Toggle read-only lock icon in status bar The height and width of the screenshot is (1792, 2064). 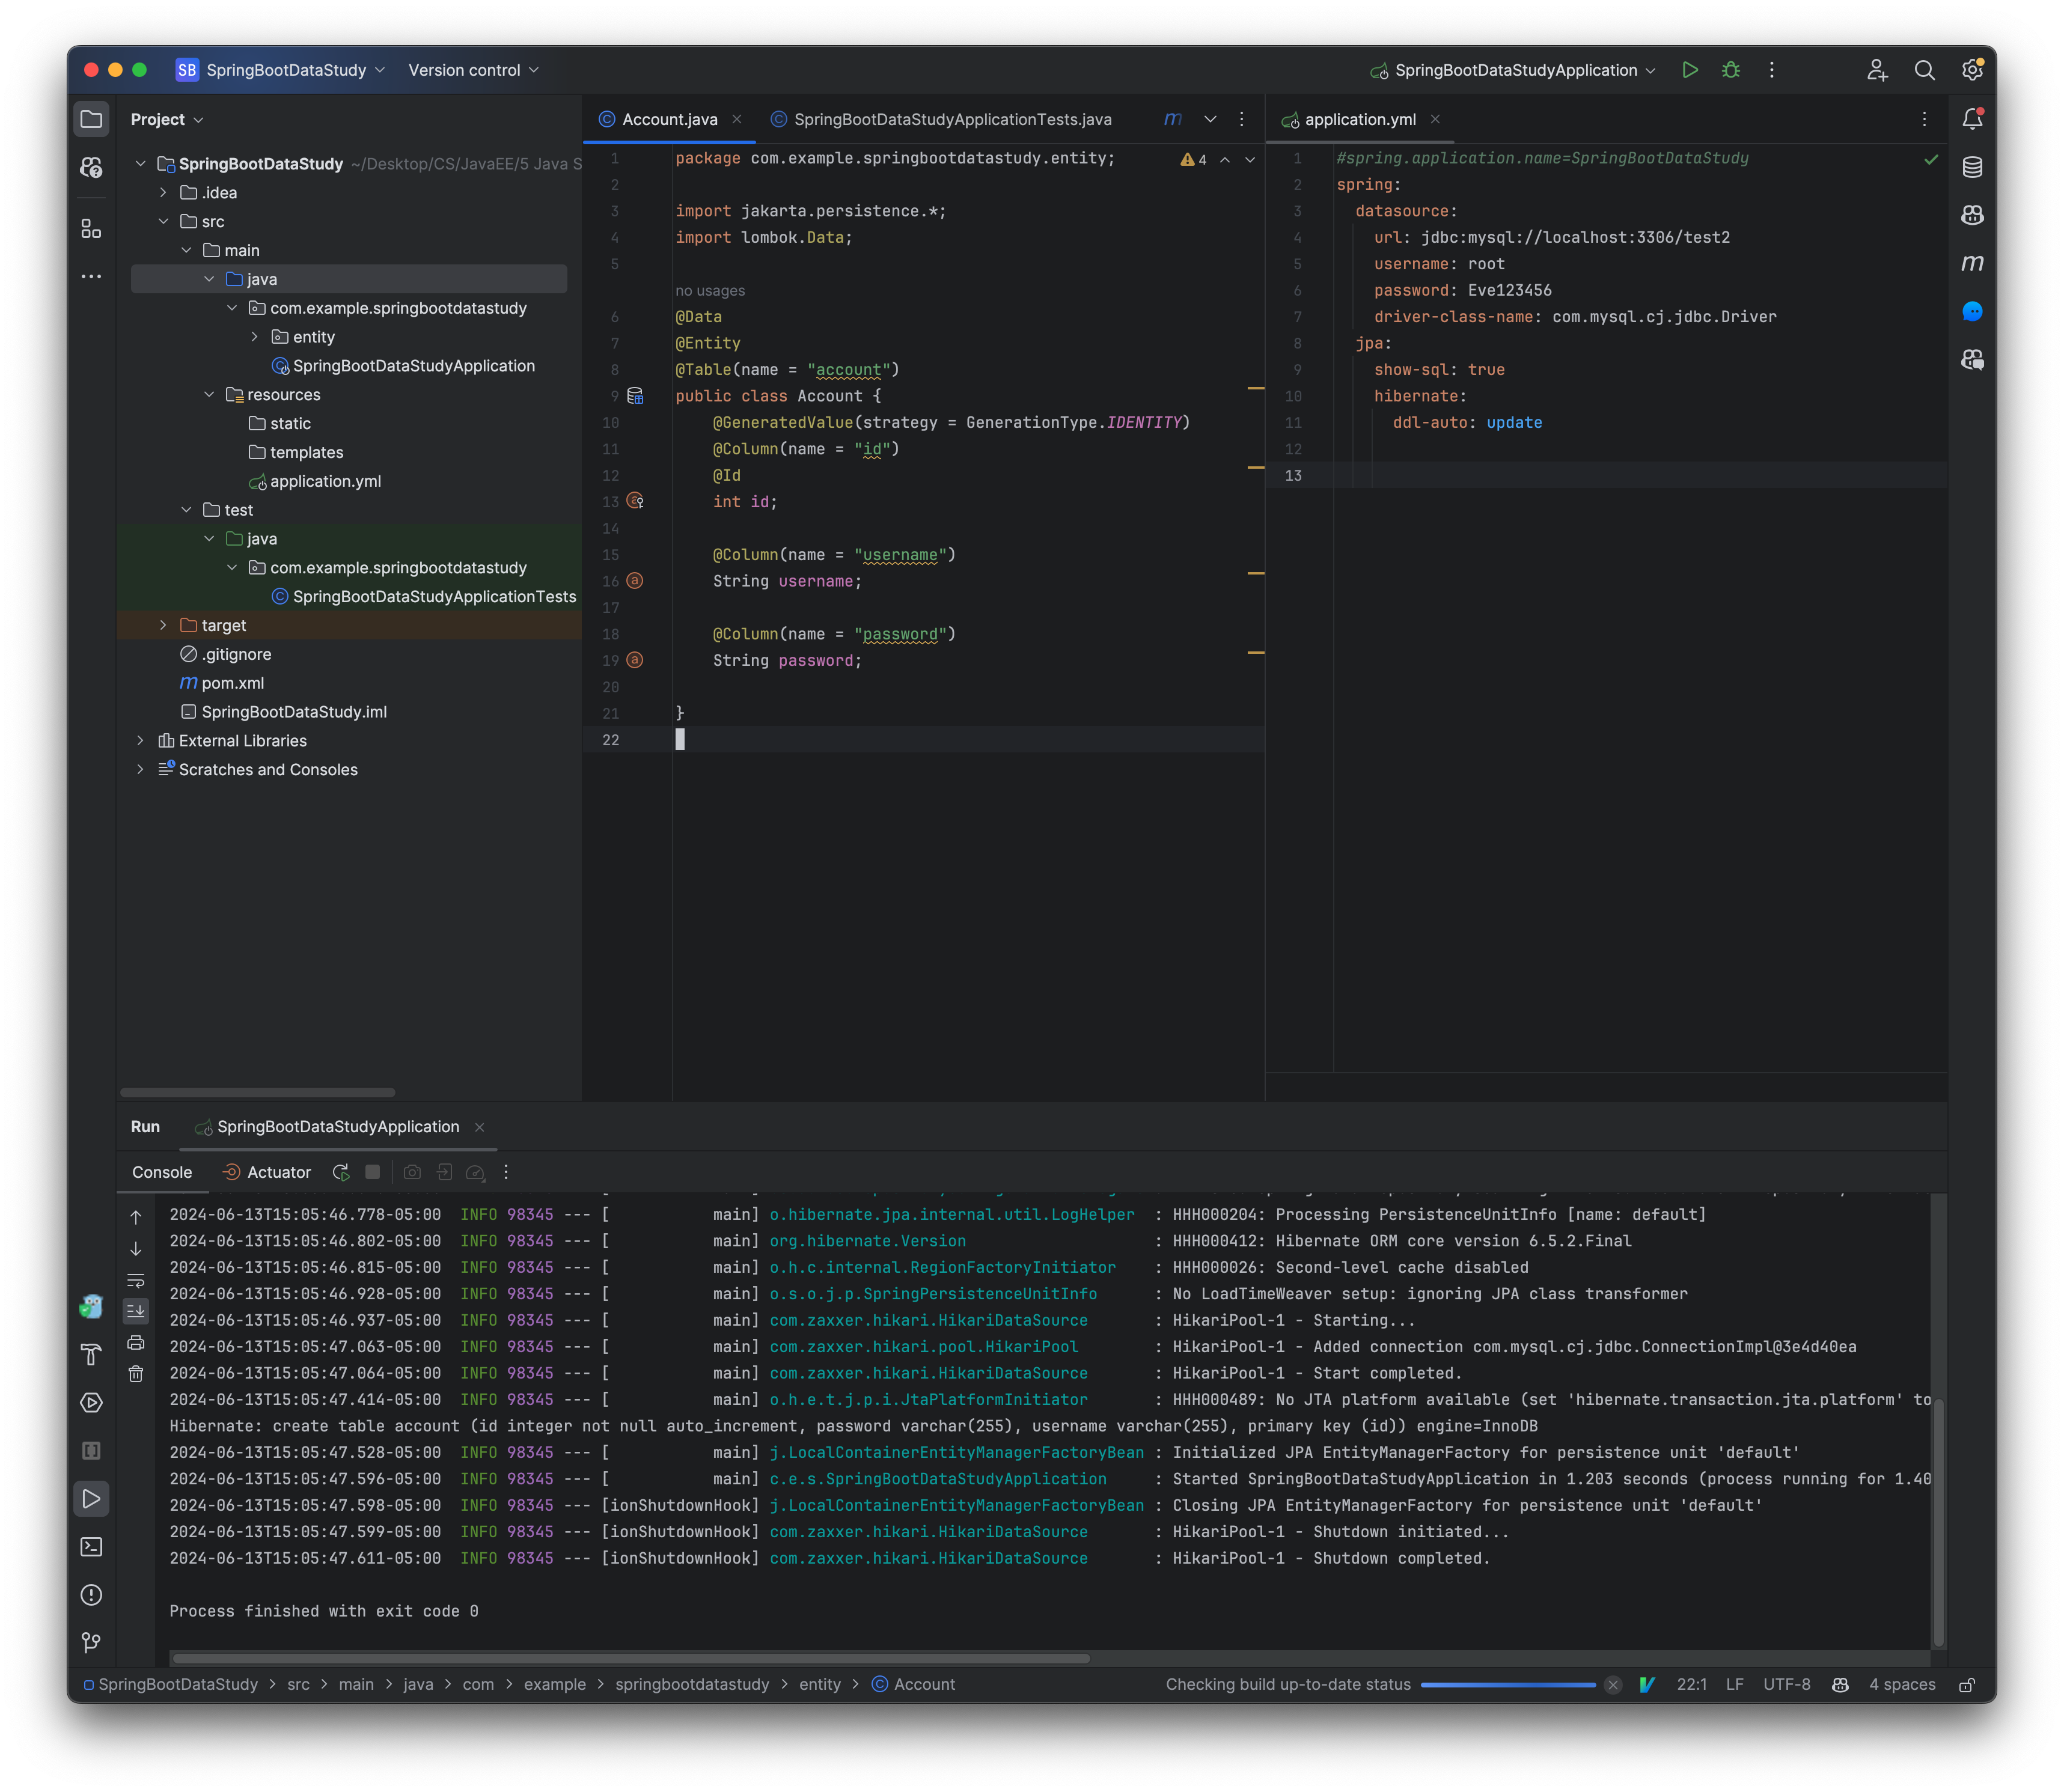click(1966, 1685)
